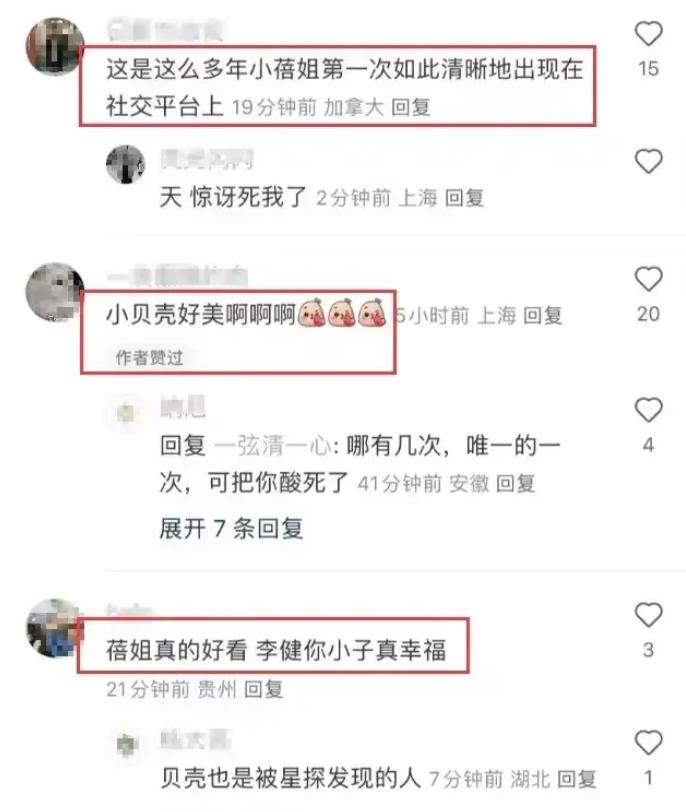The width and height of the screenshot is (686, 812).
Task: Like the comment with 15 likes
Action: coord(648,34)
